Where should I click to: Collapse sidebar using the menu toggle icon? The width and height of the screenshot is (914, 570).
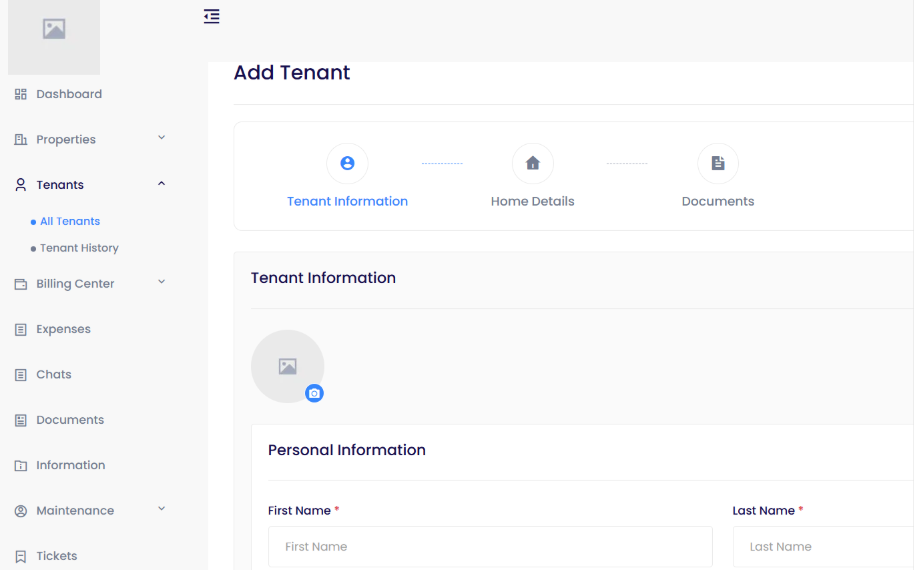(211, 16)
